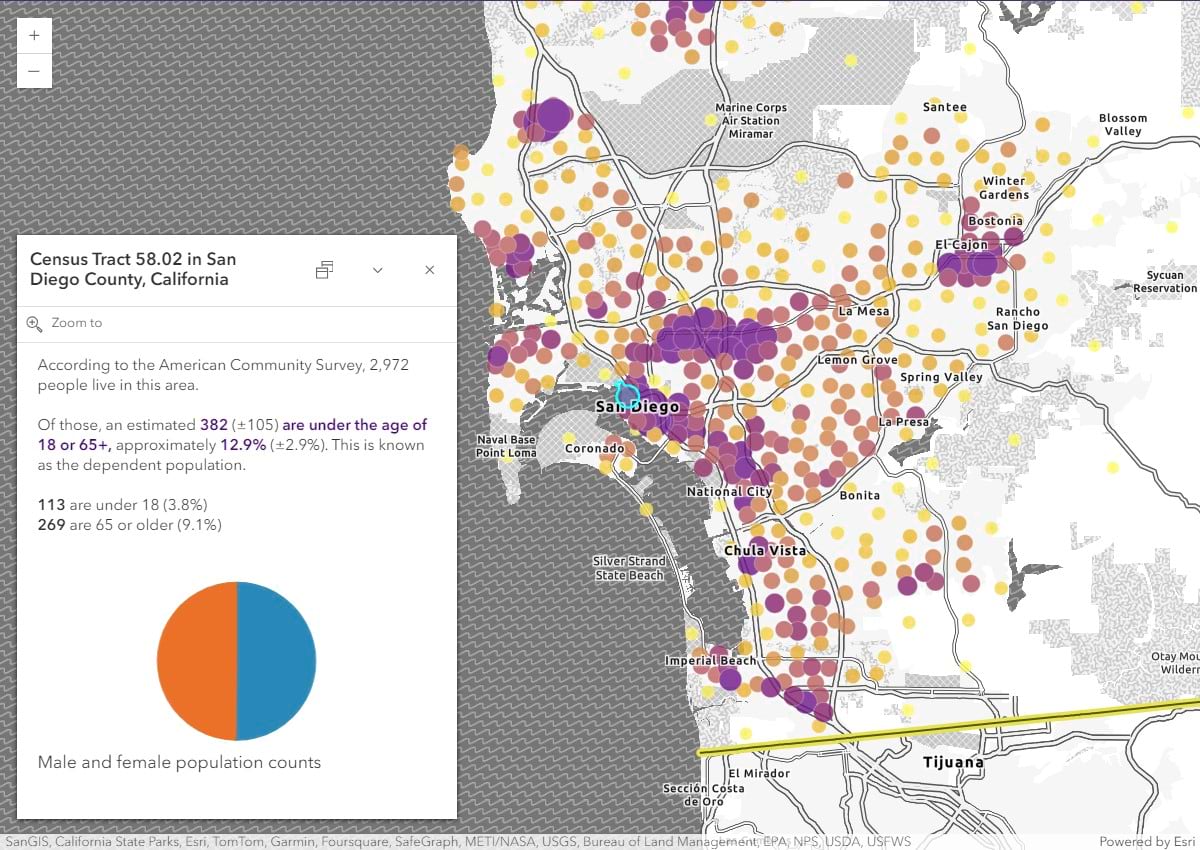Open the chevron menu in the popup header
Screen dimensions: 1200x850
point(377,270)
